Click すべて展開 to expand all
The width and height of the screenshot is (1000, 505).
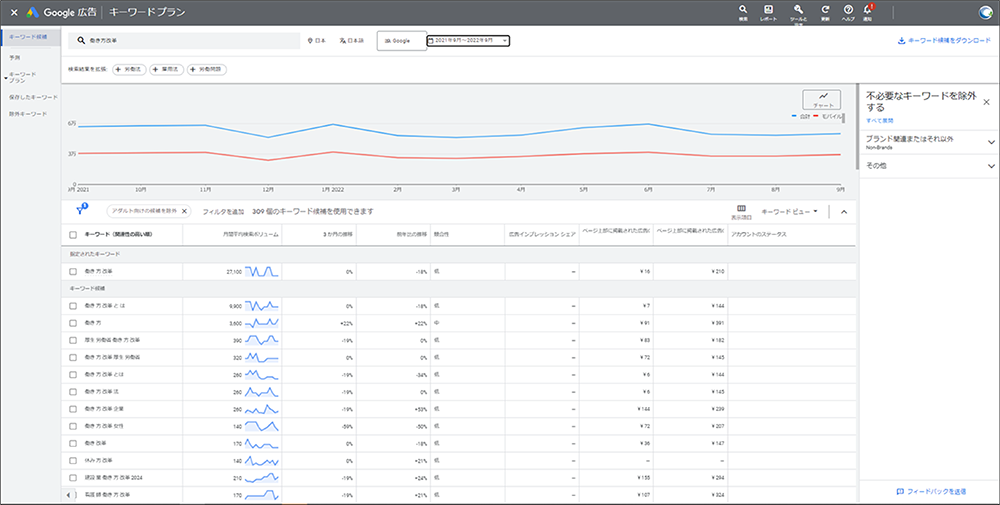click(x=879, y=121)
